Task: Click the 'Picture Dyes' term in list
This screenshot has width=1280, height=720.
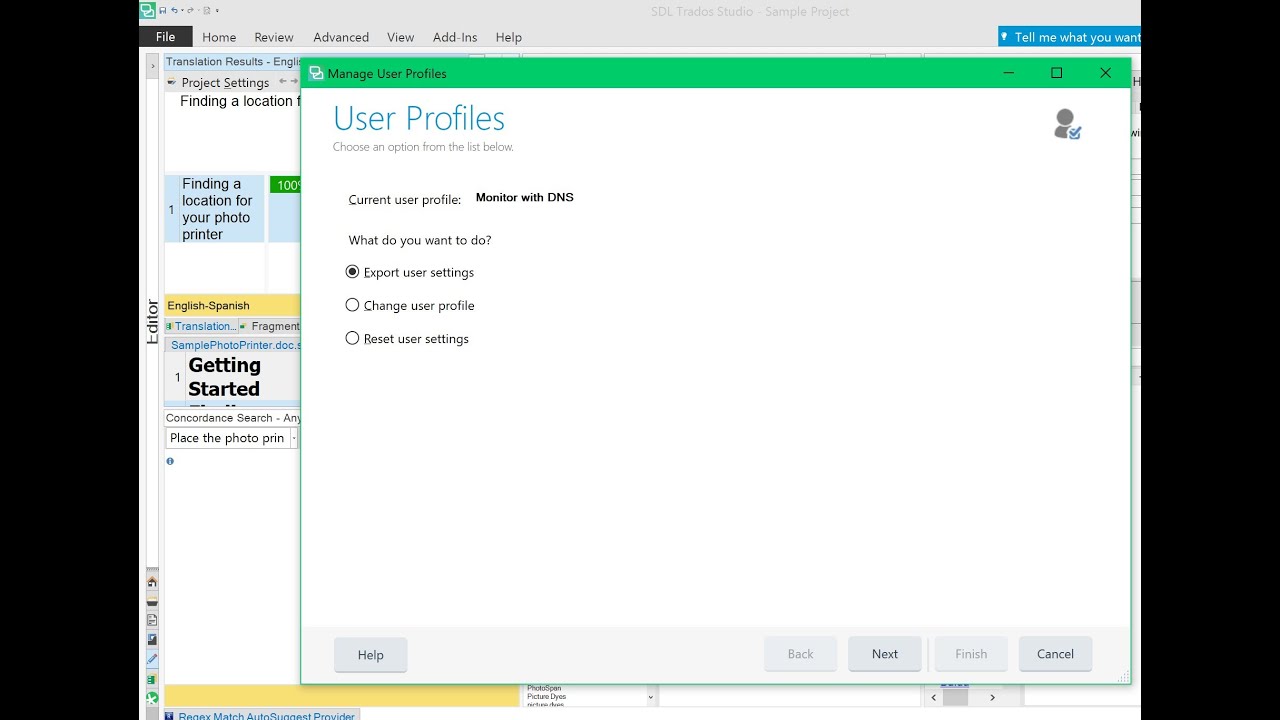Action: pos(546,696)
